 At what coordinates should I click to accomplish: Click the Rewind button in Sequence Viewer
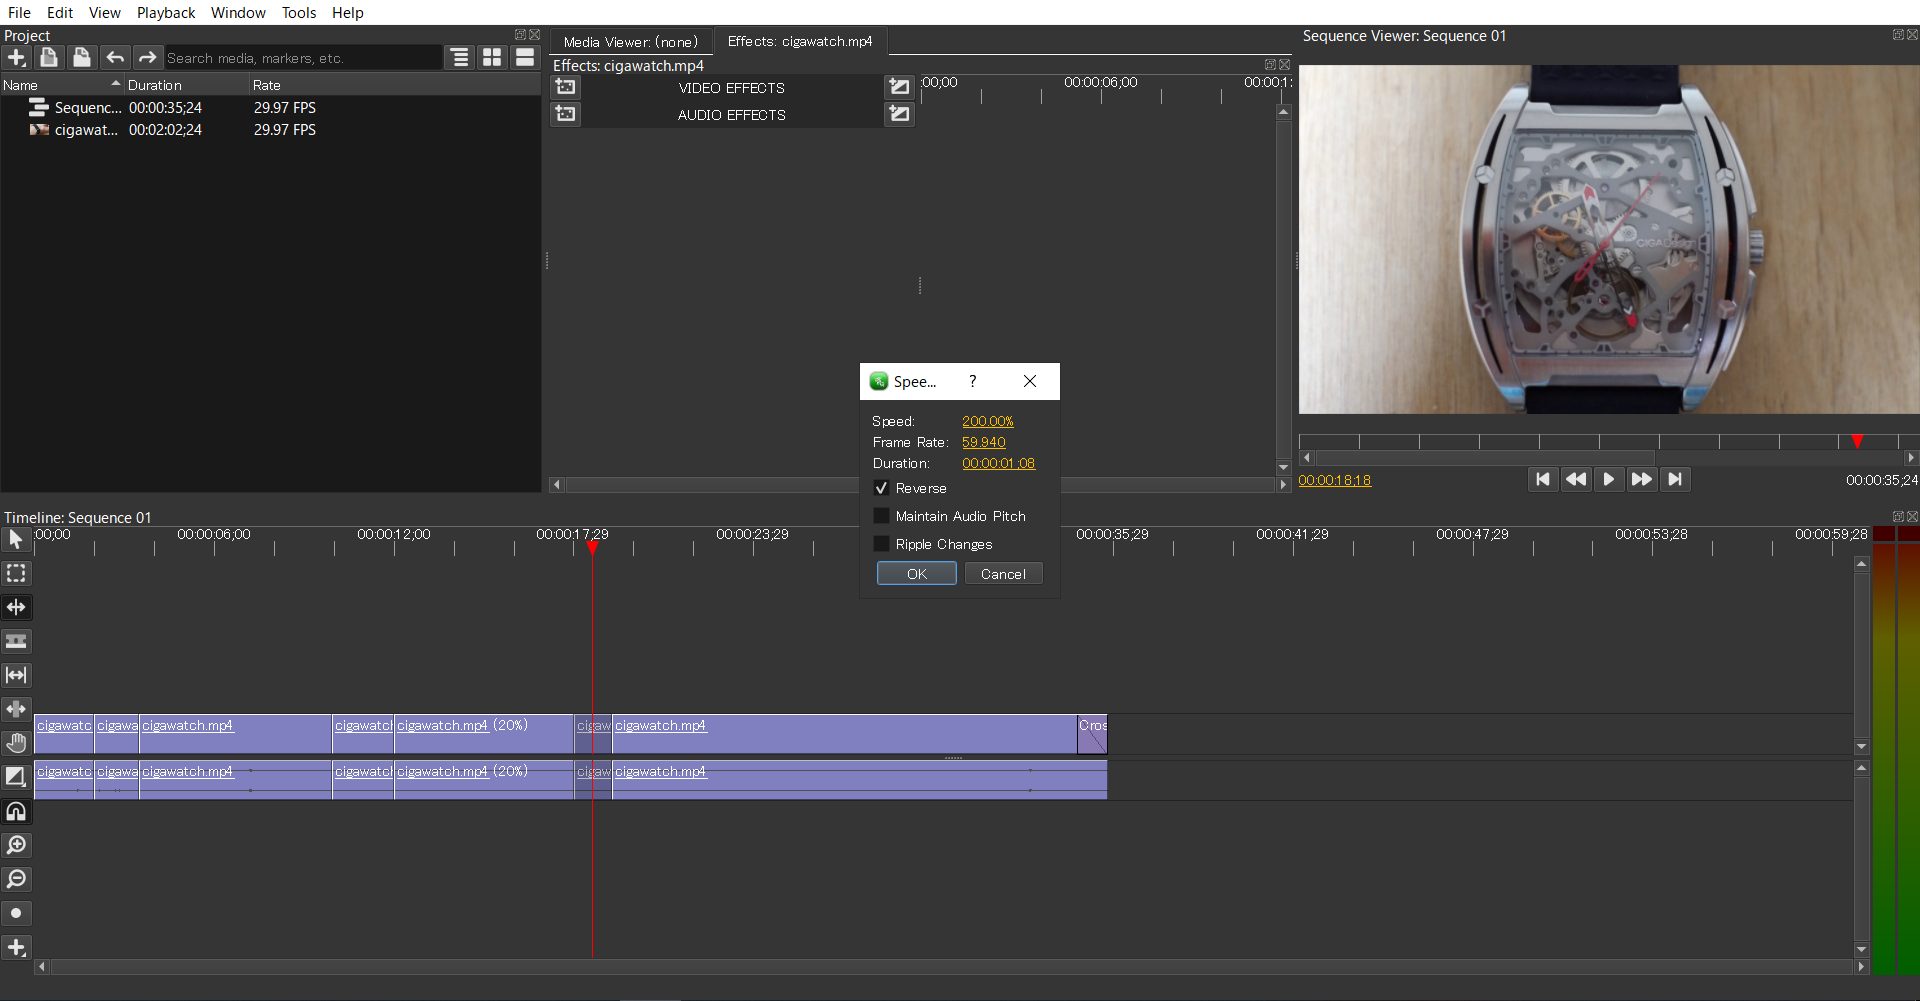(1576, 479)
